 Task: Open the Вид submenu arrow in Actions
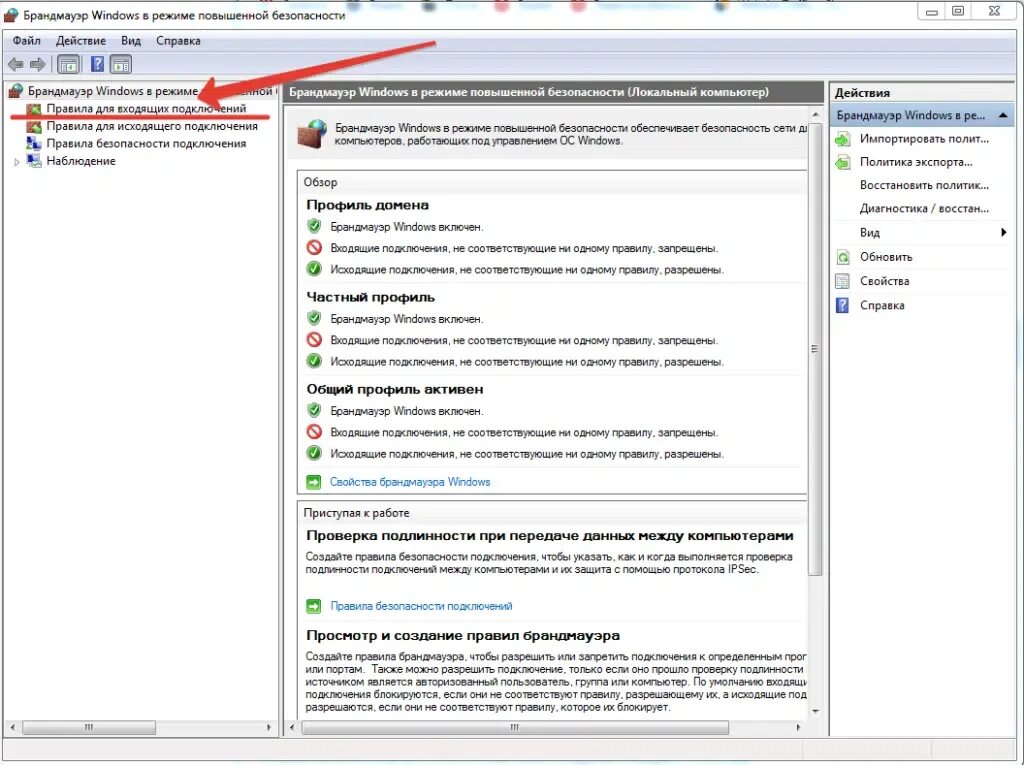pos(1003,233)
